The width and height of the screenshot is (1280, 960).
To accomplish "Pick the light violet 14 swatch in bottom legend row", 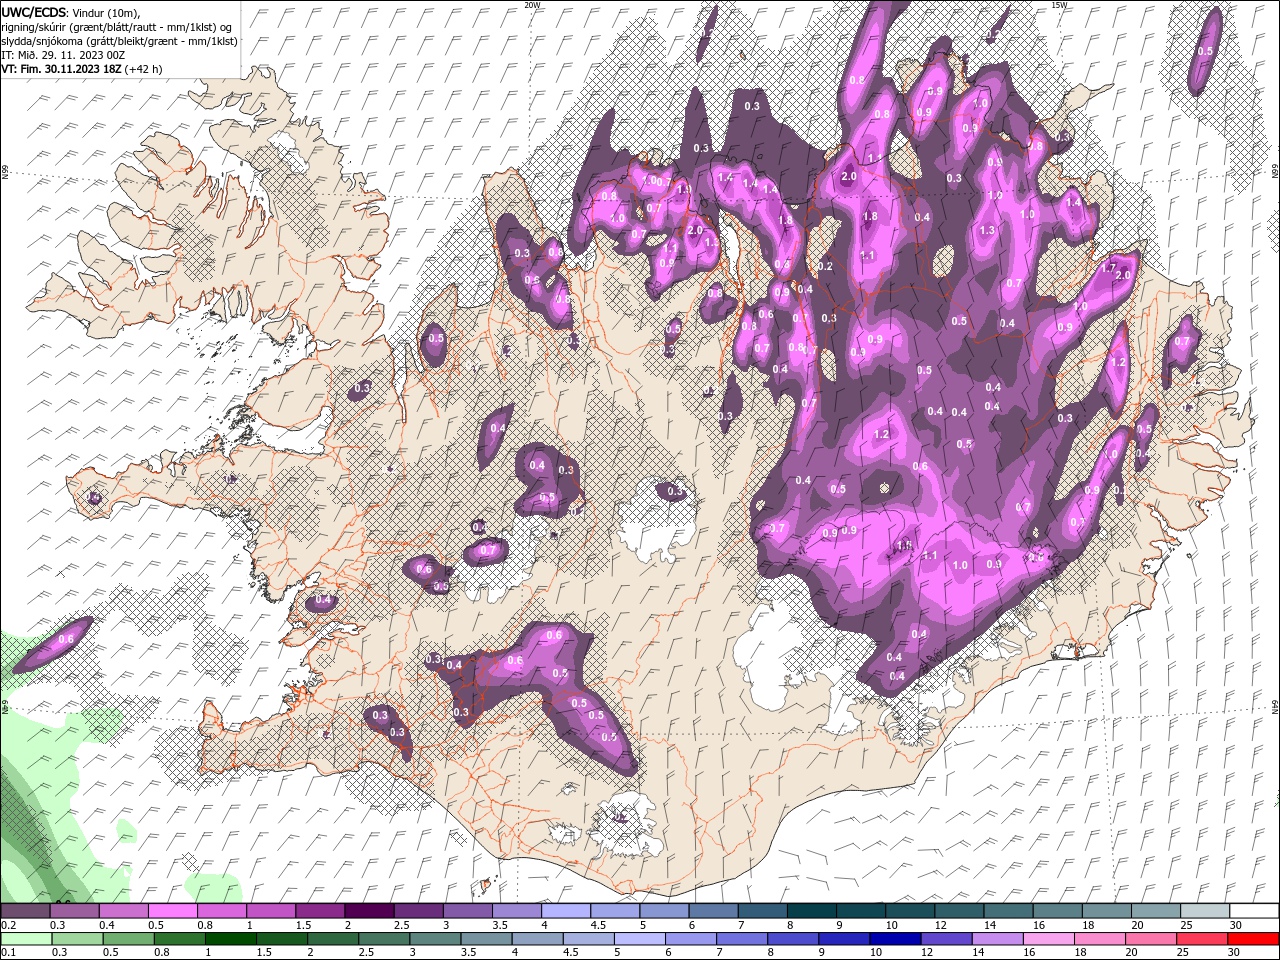I will click(x=996, y=939).
